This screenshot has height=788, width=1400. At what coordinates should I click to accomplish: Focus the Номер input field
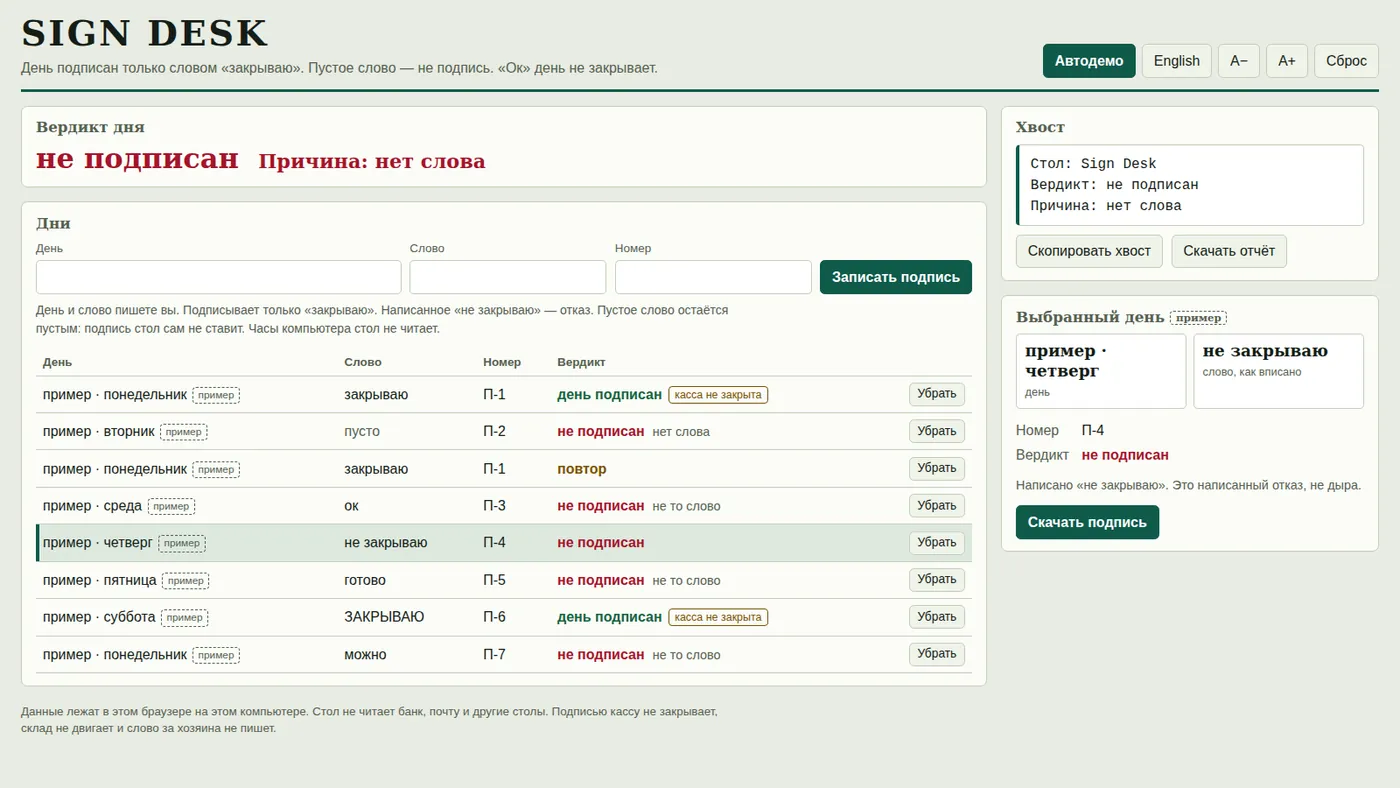click(x=713, y=277)
